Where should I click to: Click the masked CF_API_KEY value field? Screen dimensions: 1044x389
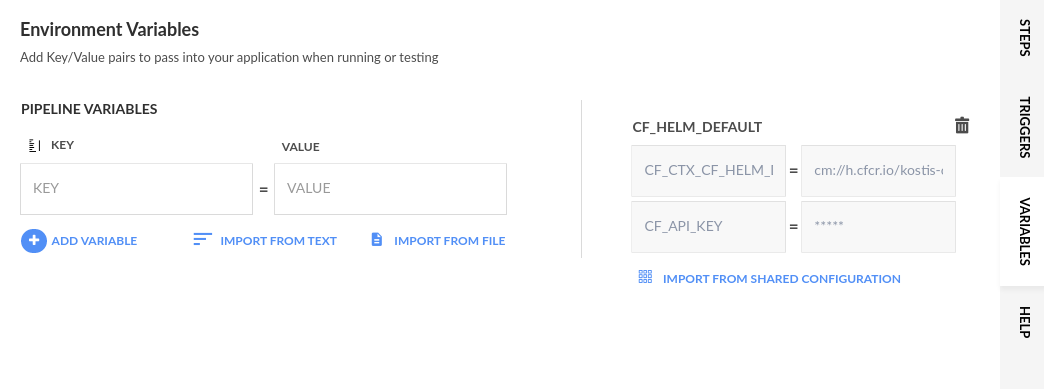click(878, 226)
